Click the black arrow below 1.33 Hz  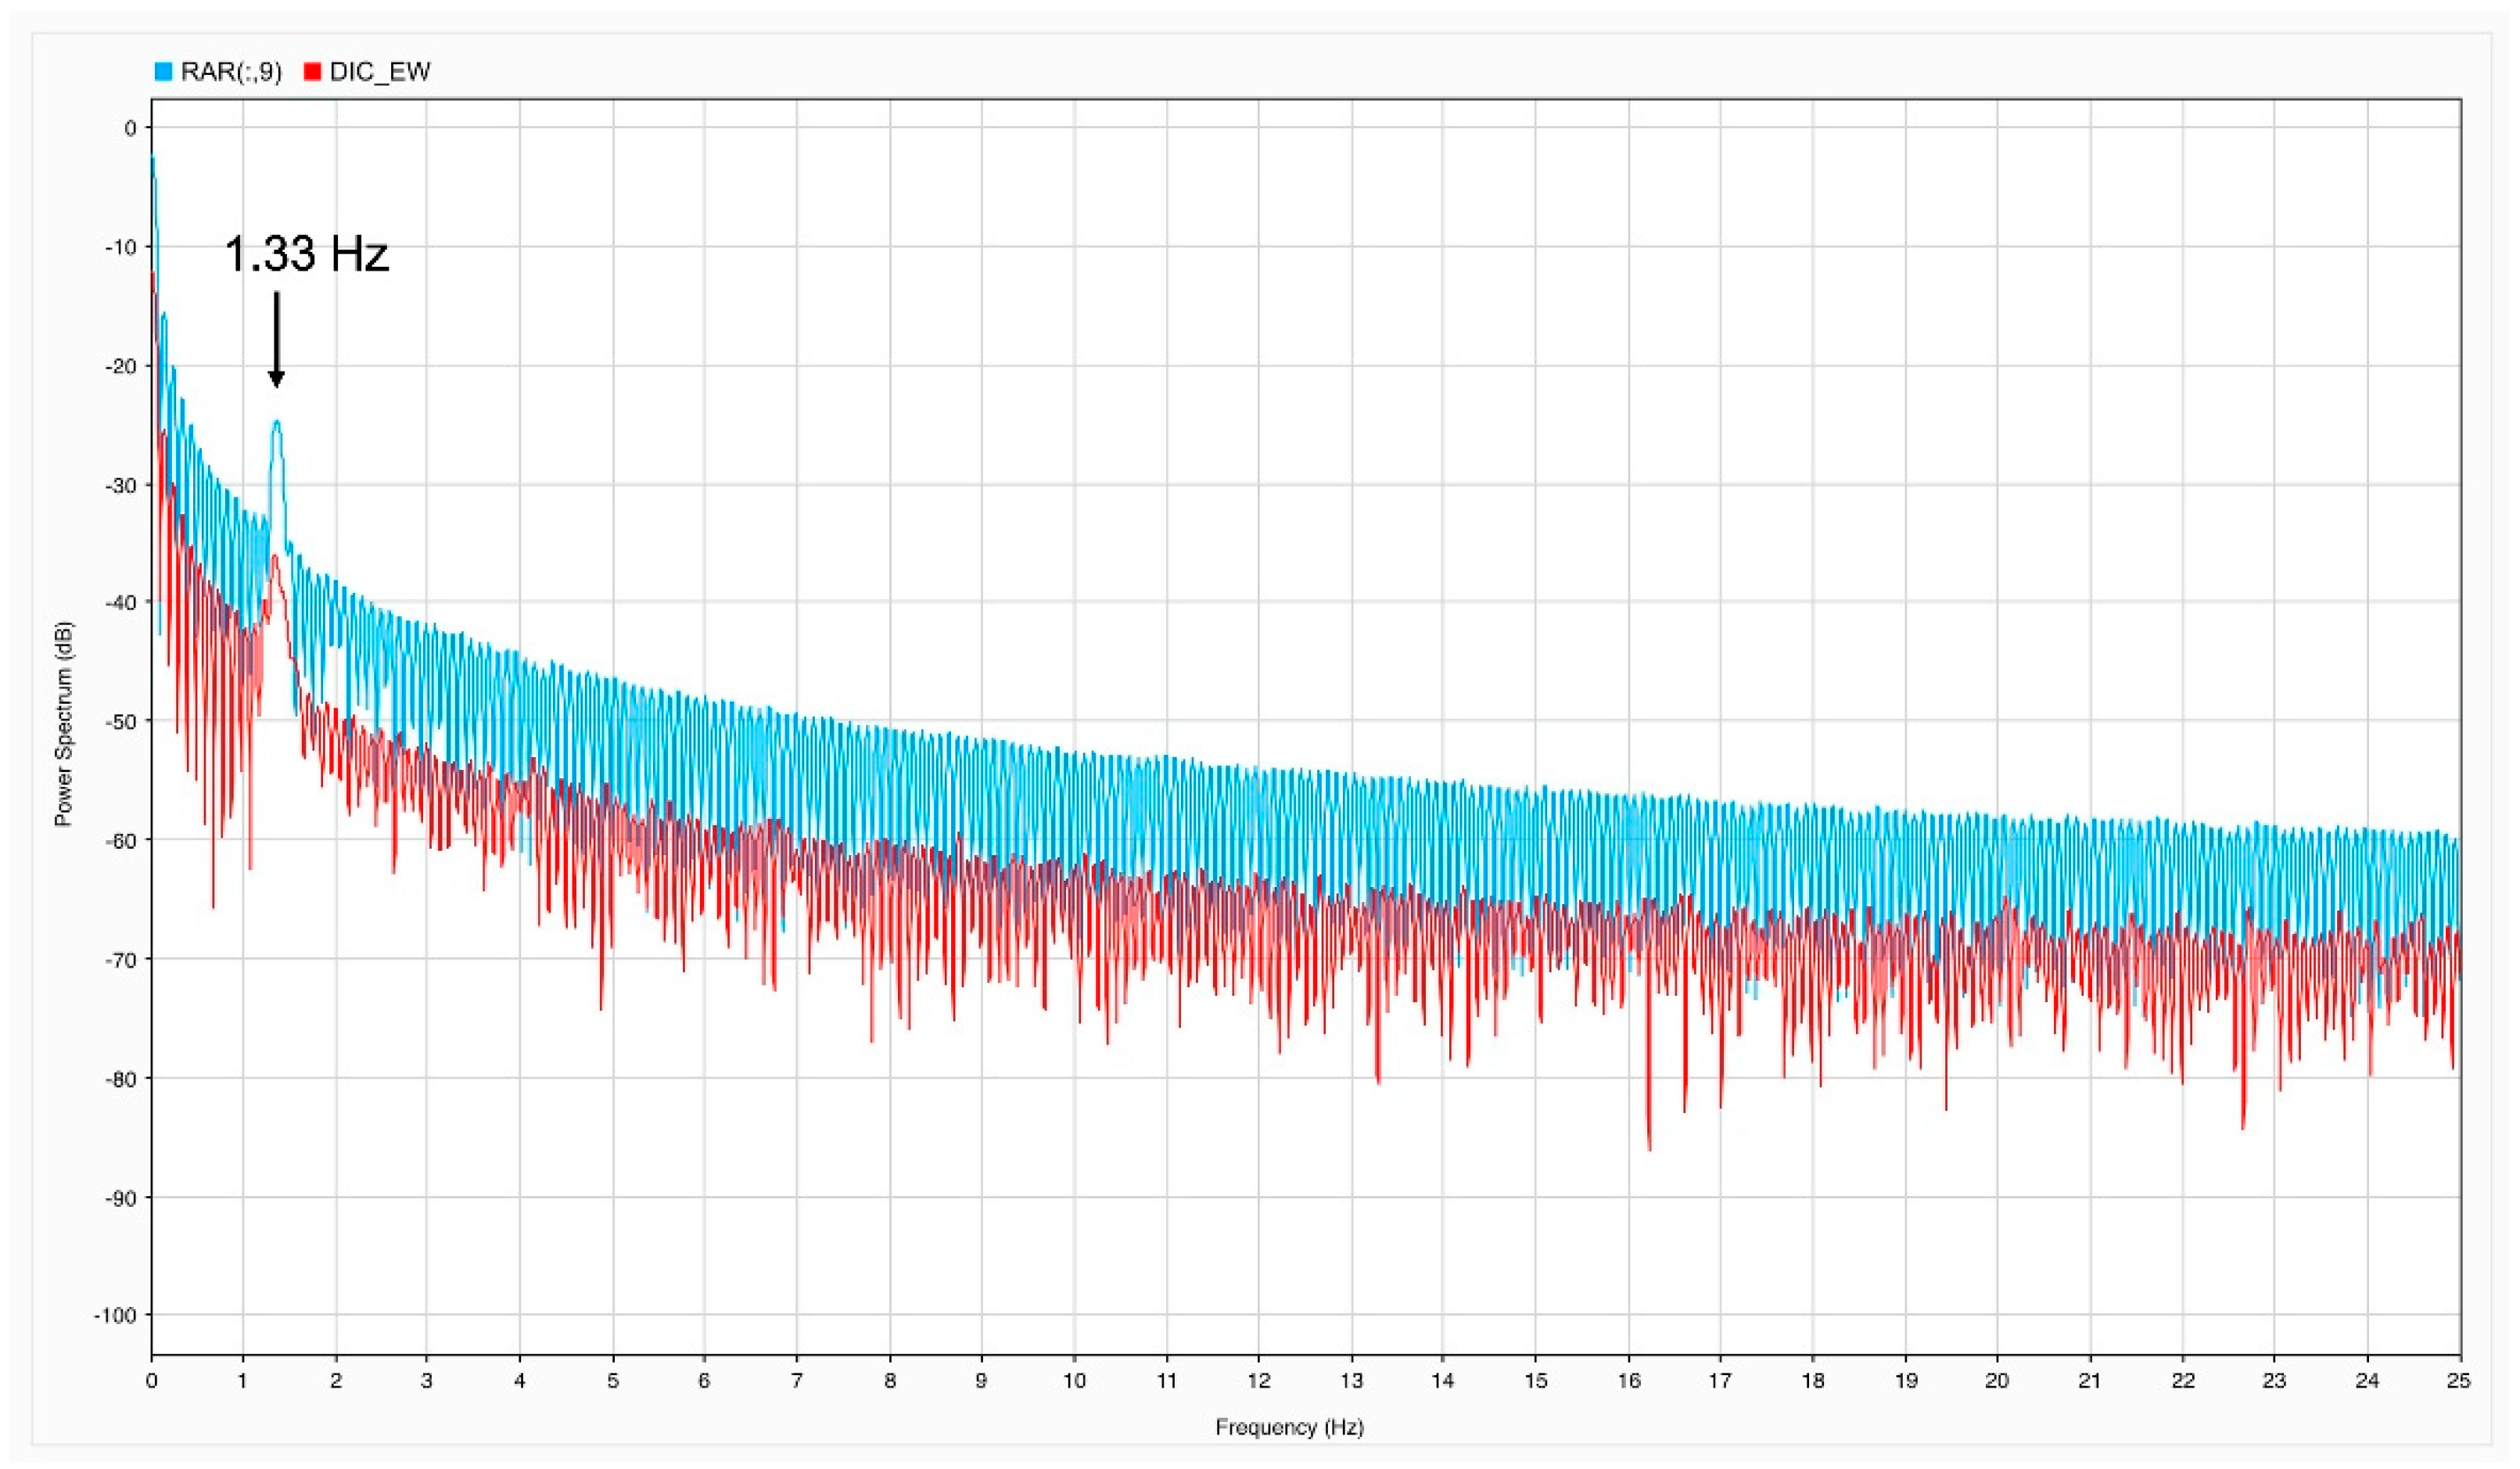click(x=277, y=340)
